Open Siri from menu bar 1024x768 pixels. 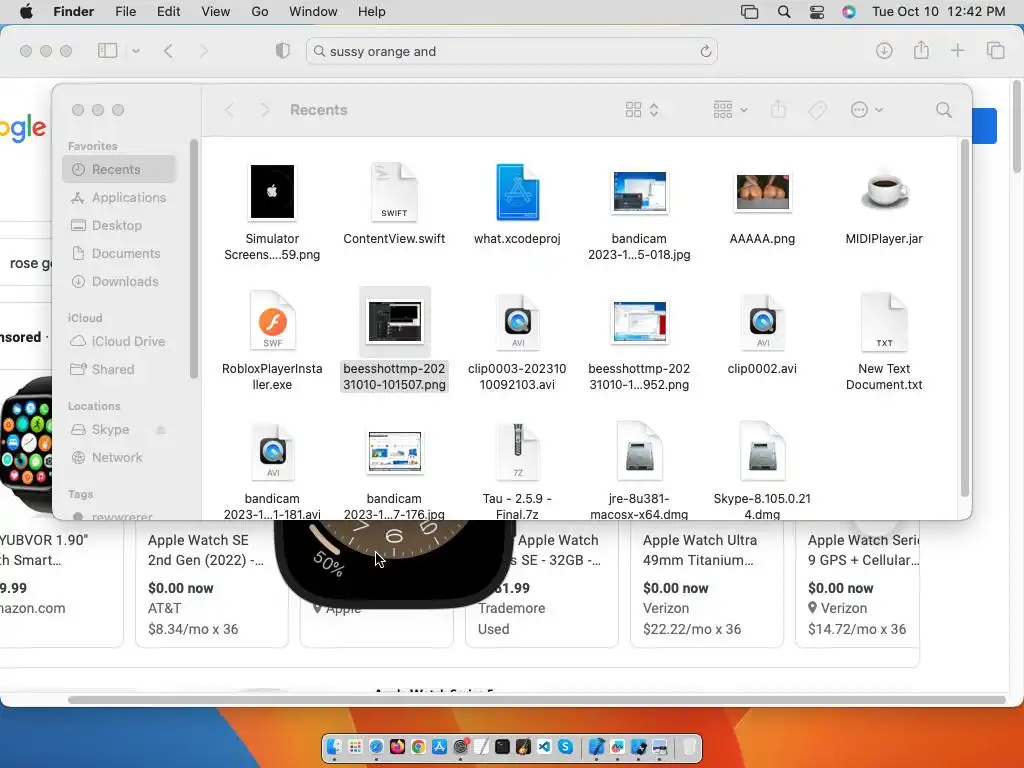click(x=848, y=12)
